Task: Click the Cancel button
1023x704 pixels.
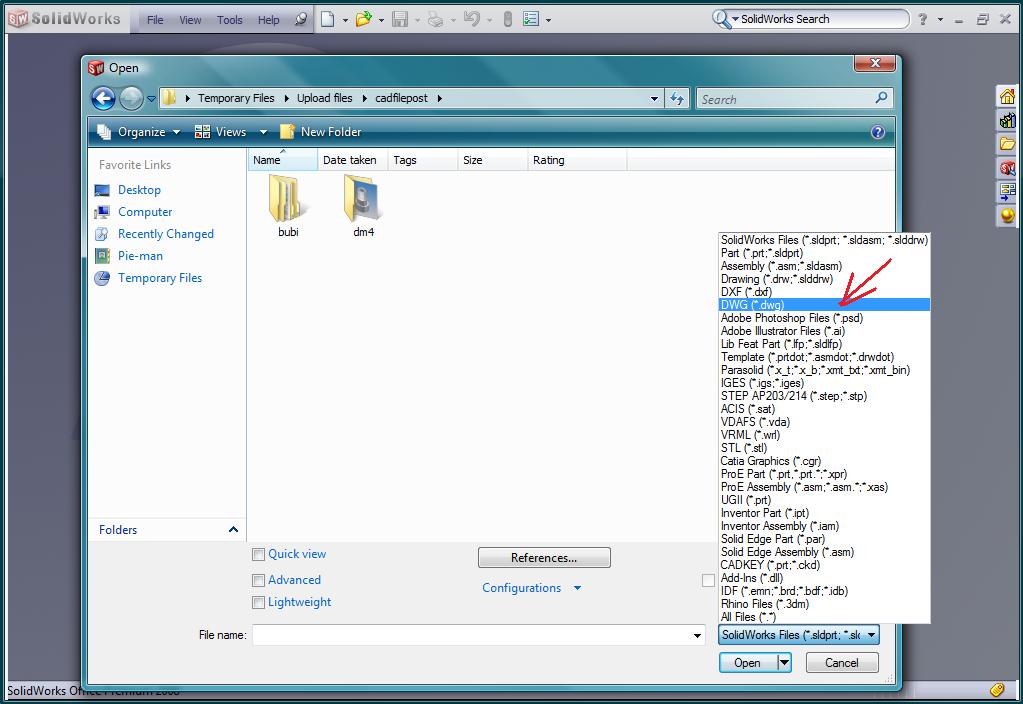Action: (x=842, y=663)
